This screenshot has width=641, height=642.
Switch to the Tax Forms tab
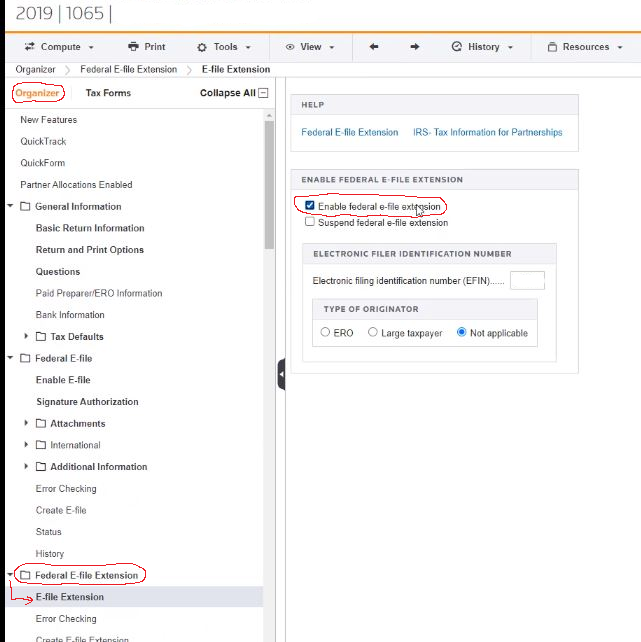(x=108, y=93)
